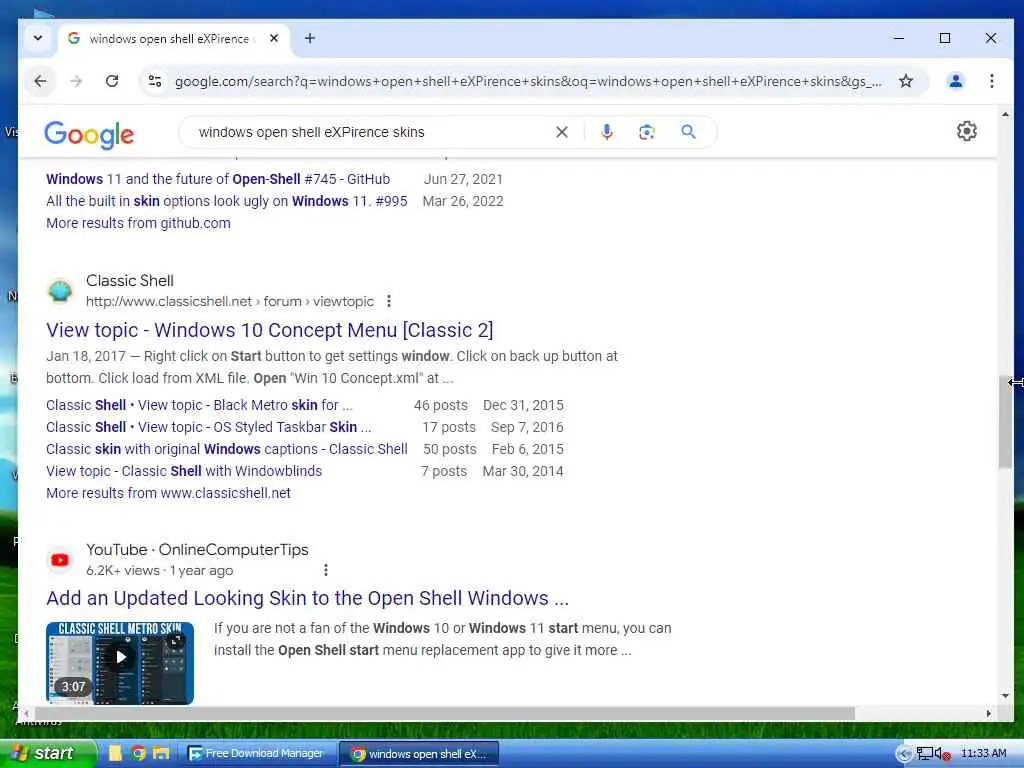Play the Classic Shell Metro Skin video thumbnail

[x=120, y=663]
